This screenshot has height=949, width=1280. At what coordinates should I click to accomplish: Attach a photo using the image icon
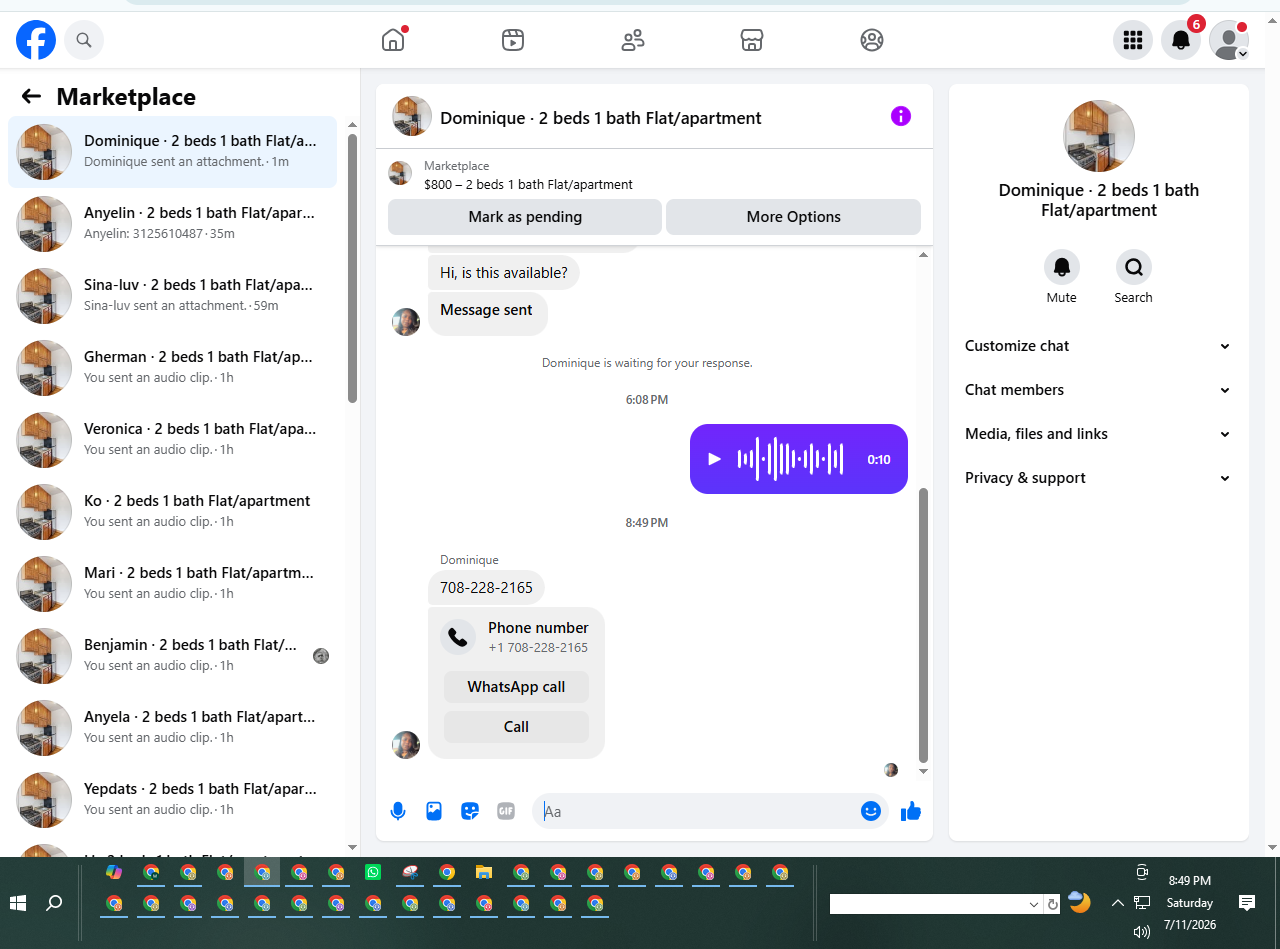(434, 811)
